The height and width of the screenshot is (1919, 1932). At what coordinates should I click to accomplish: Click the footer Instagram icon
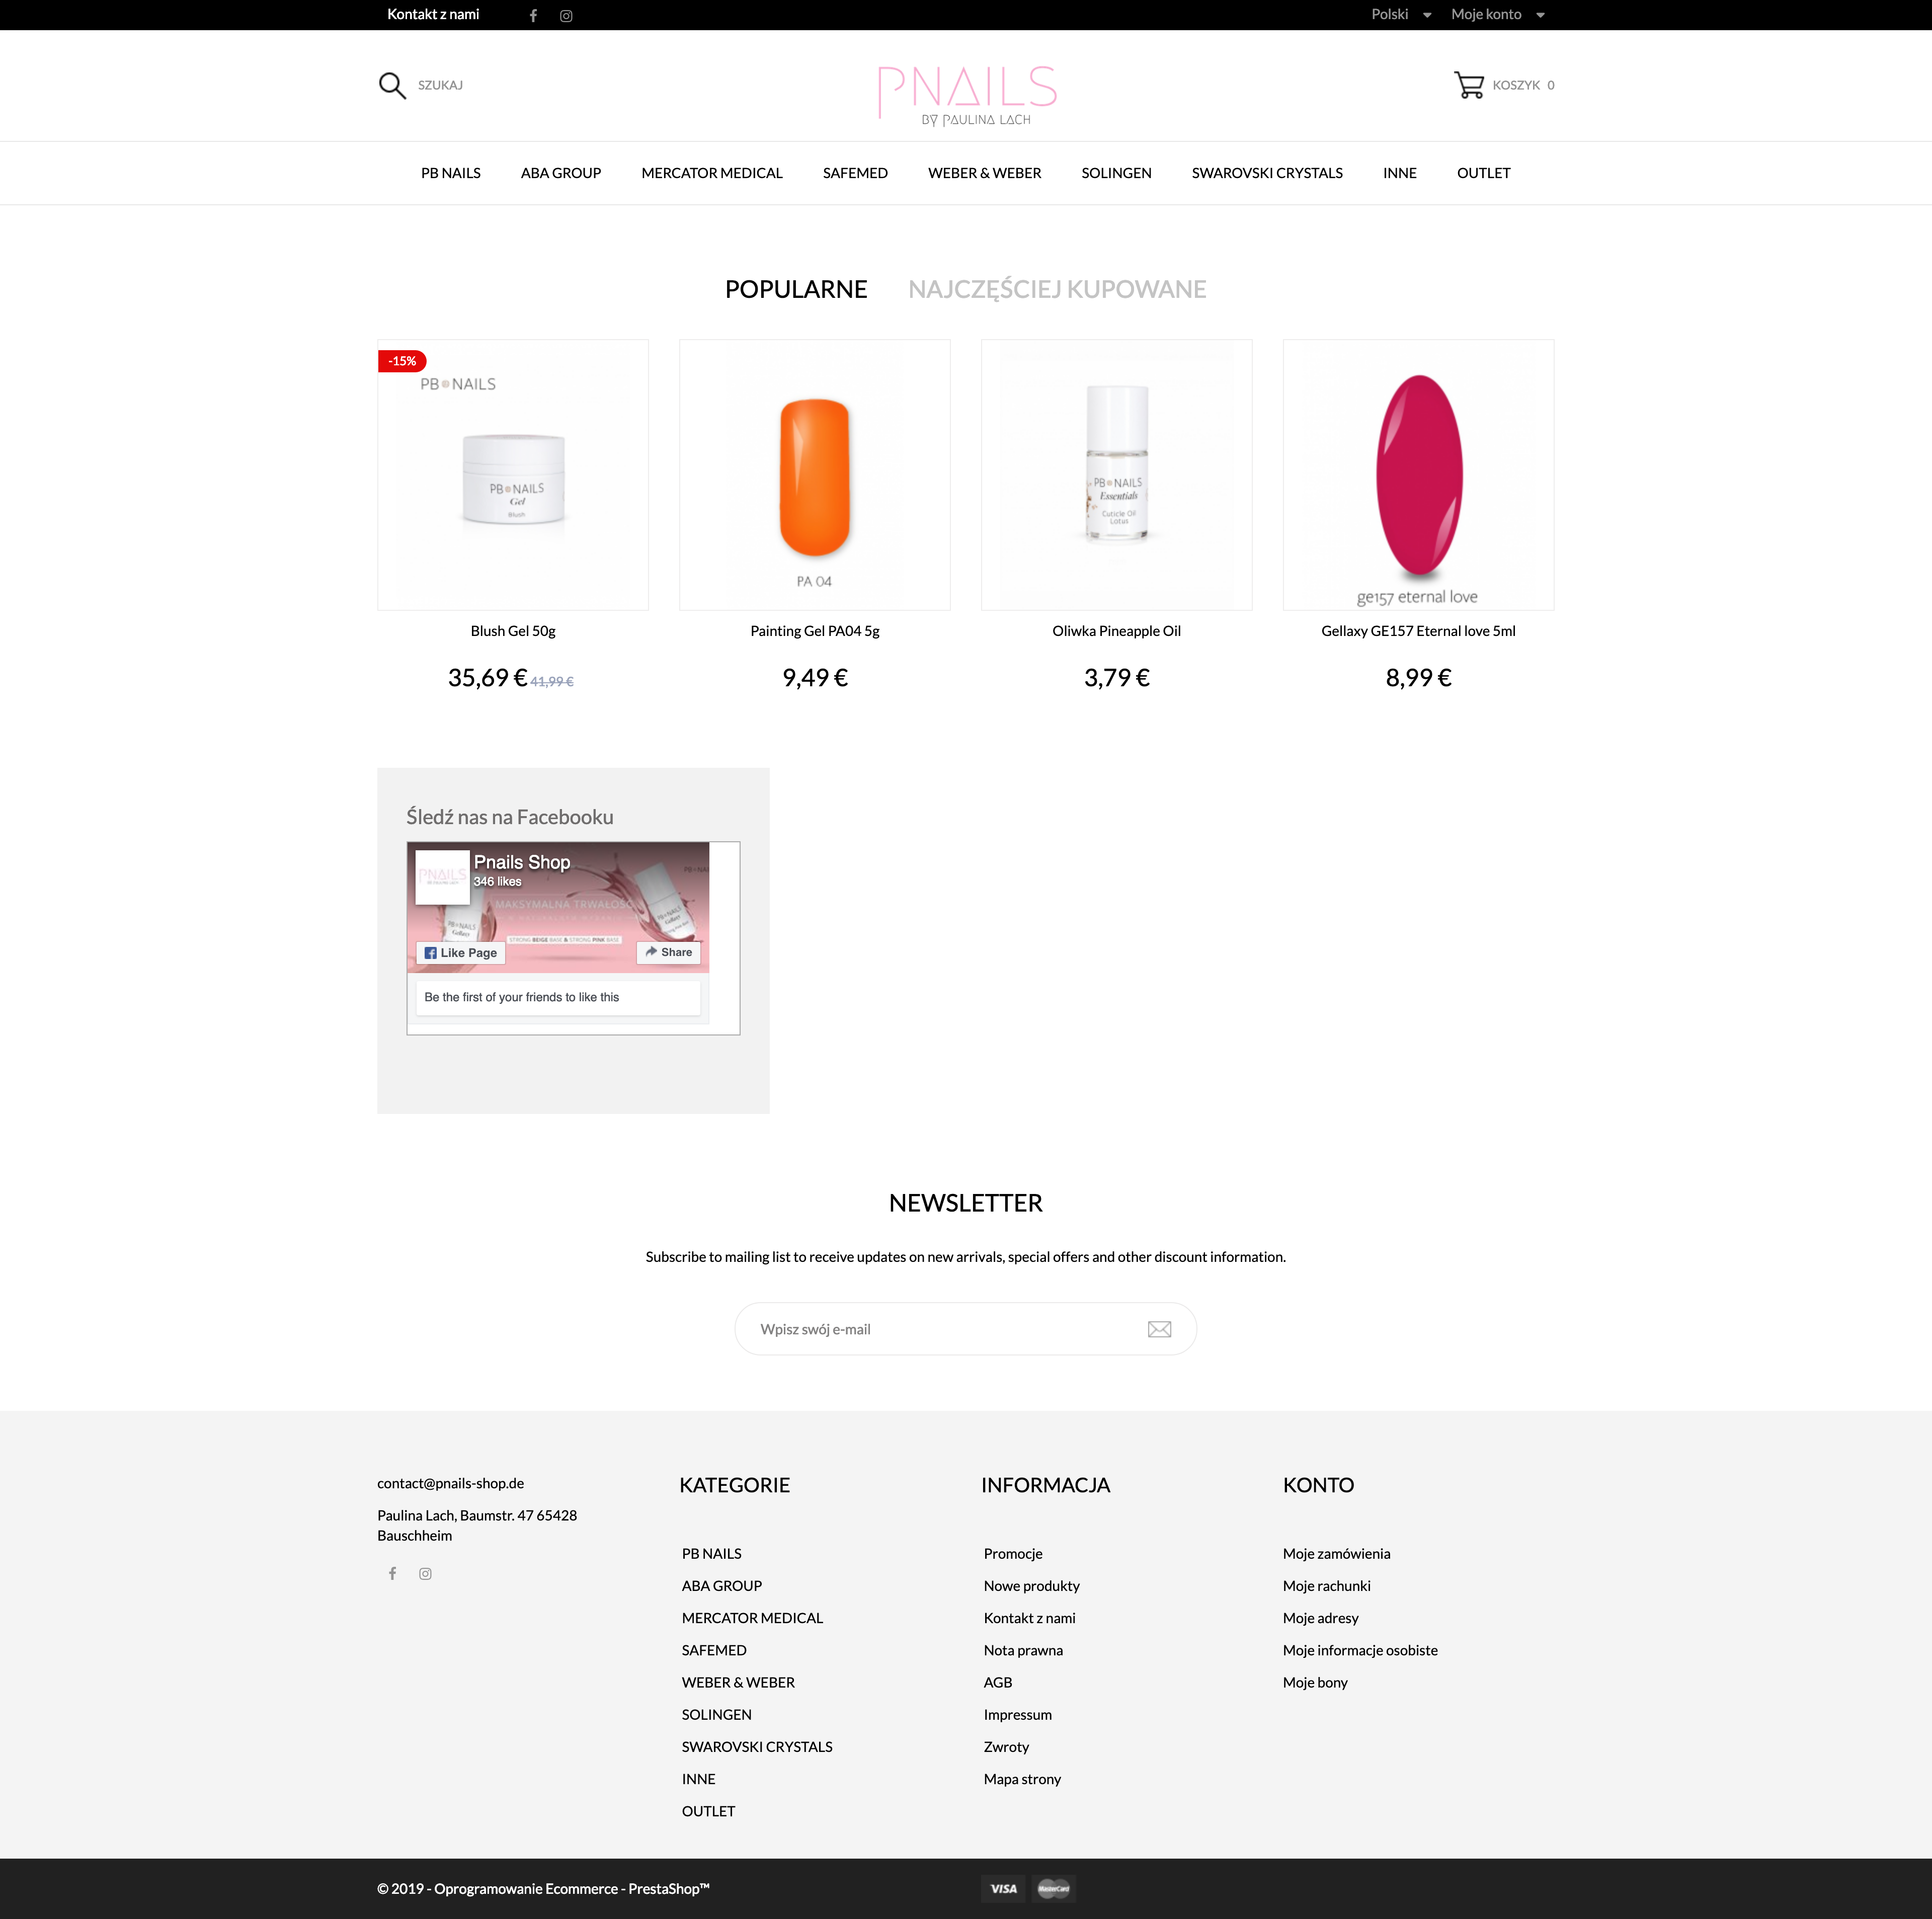click(x=425, y=1573)
